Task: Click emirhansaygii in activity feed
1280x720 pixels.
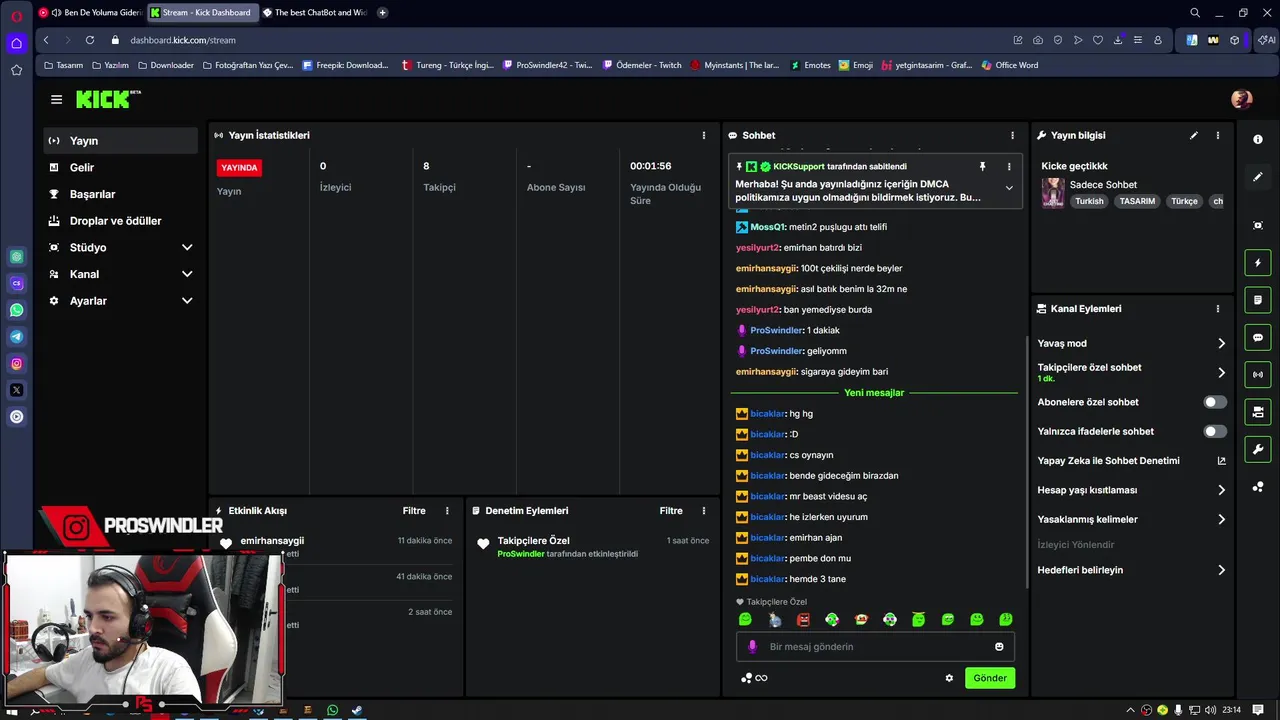Action: coord(272,541)
